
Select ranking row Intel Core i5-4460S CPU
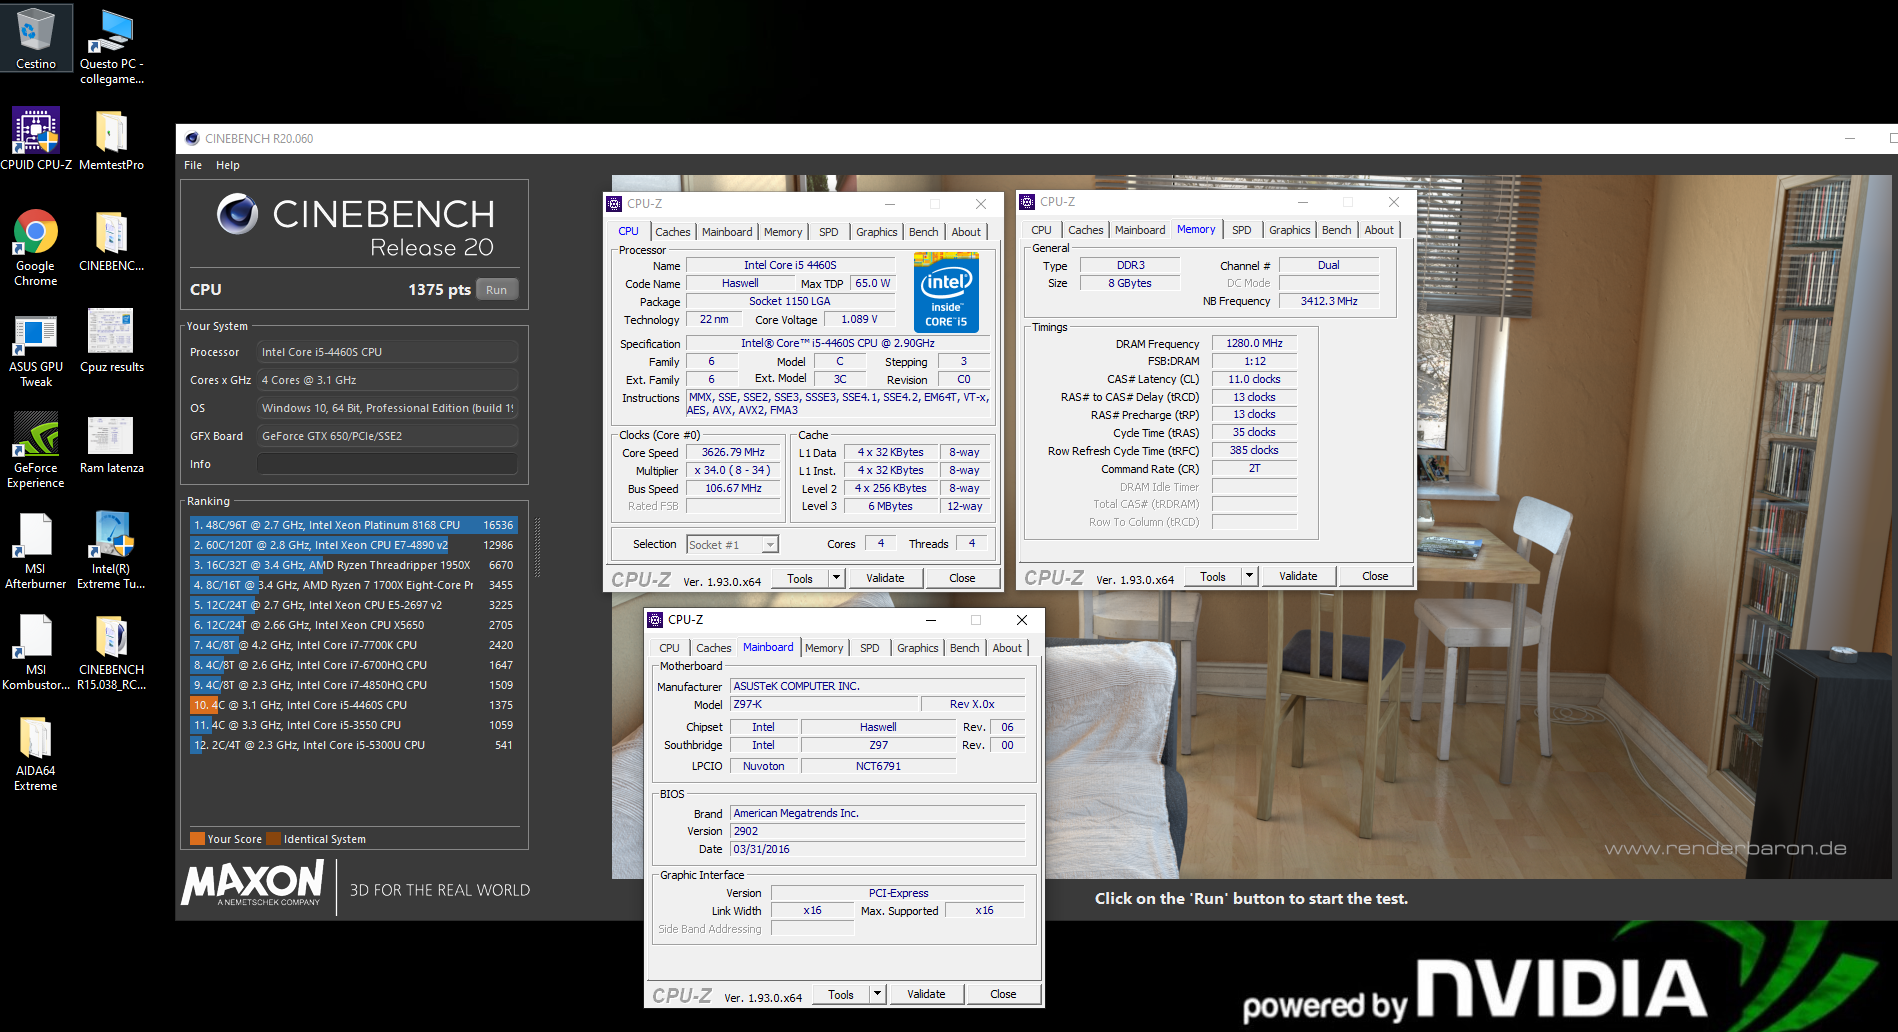(353, 705)
